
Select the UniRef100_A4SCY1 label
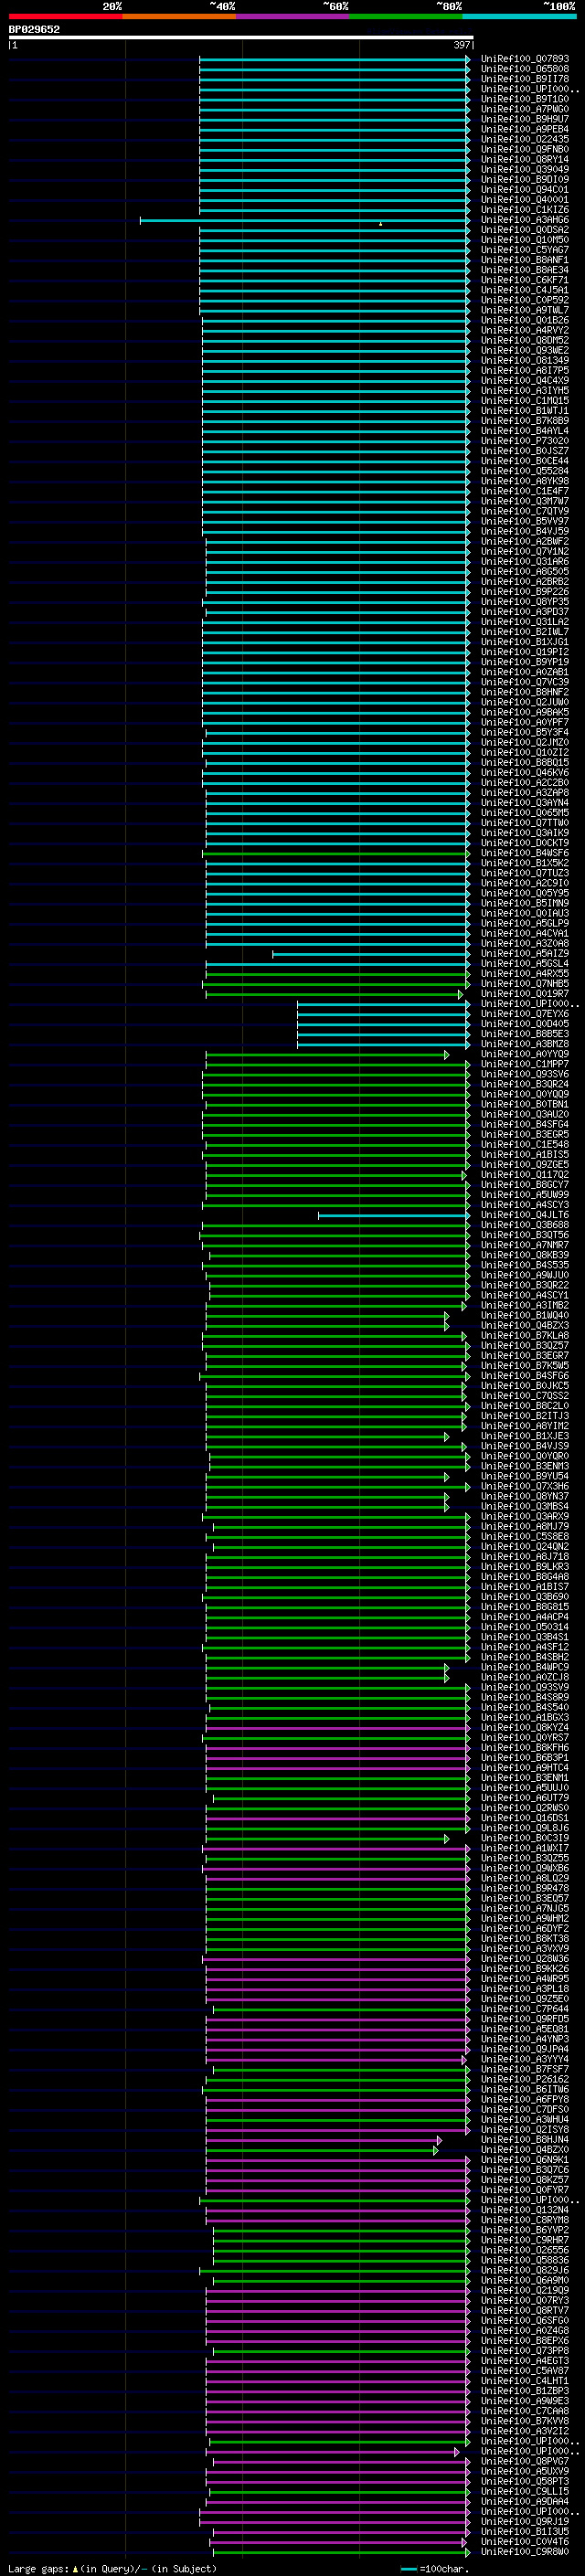coord(525,1294)
